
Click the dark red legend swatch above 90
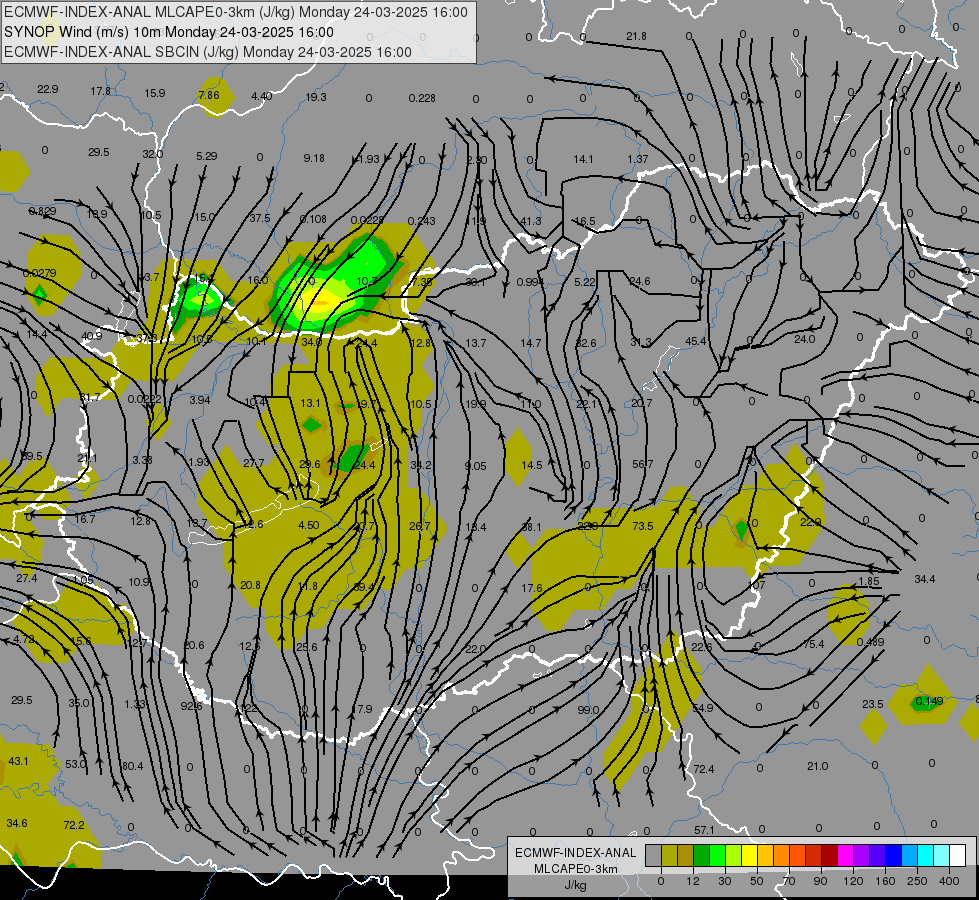829,855
